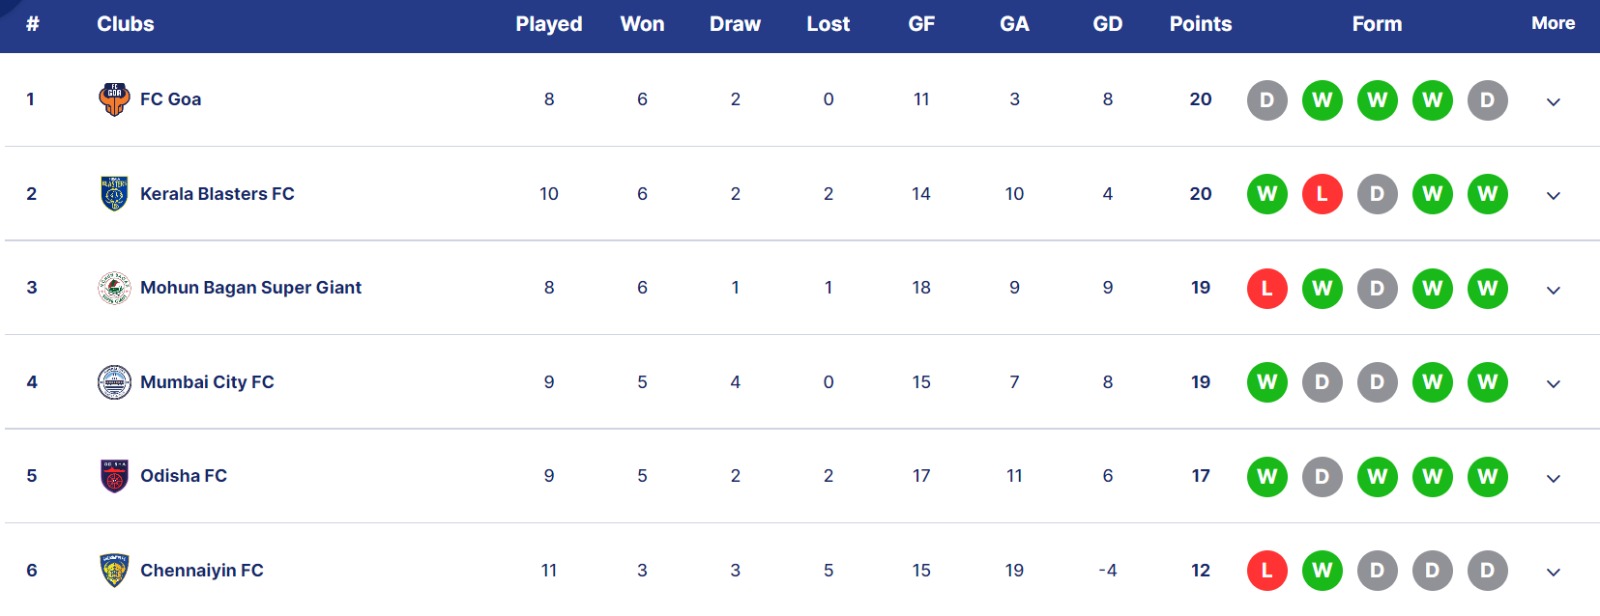Expand the Chennaiyin FC row details
1600x616 pixels.
[1553, 572]
